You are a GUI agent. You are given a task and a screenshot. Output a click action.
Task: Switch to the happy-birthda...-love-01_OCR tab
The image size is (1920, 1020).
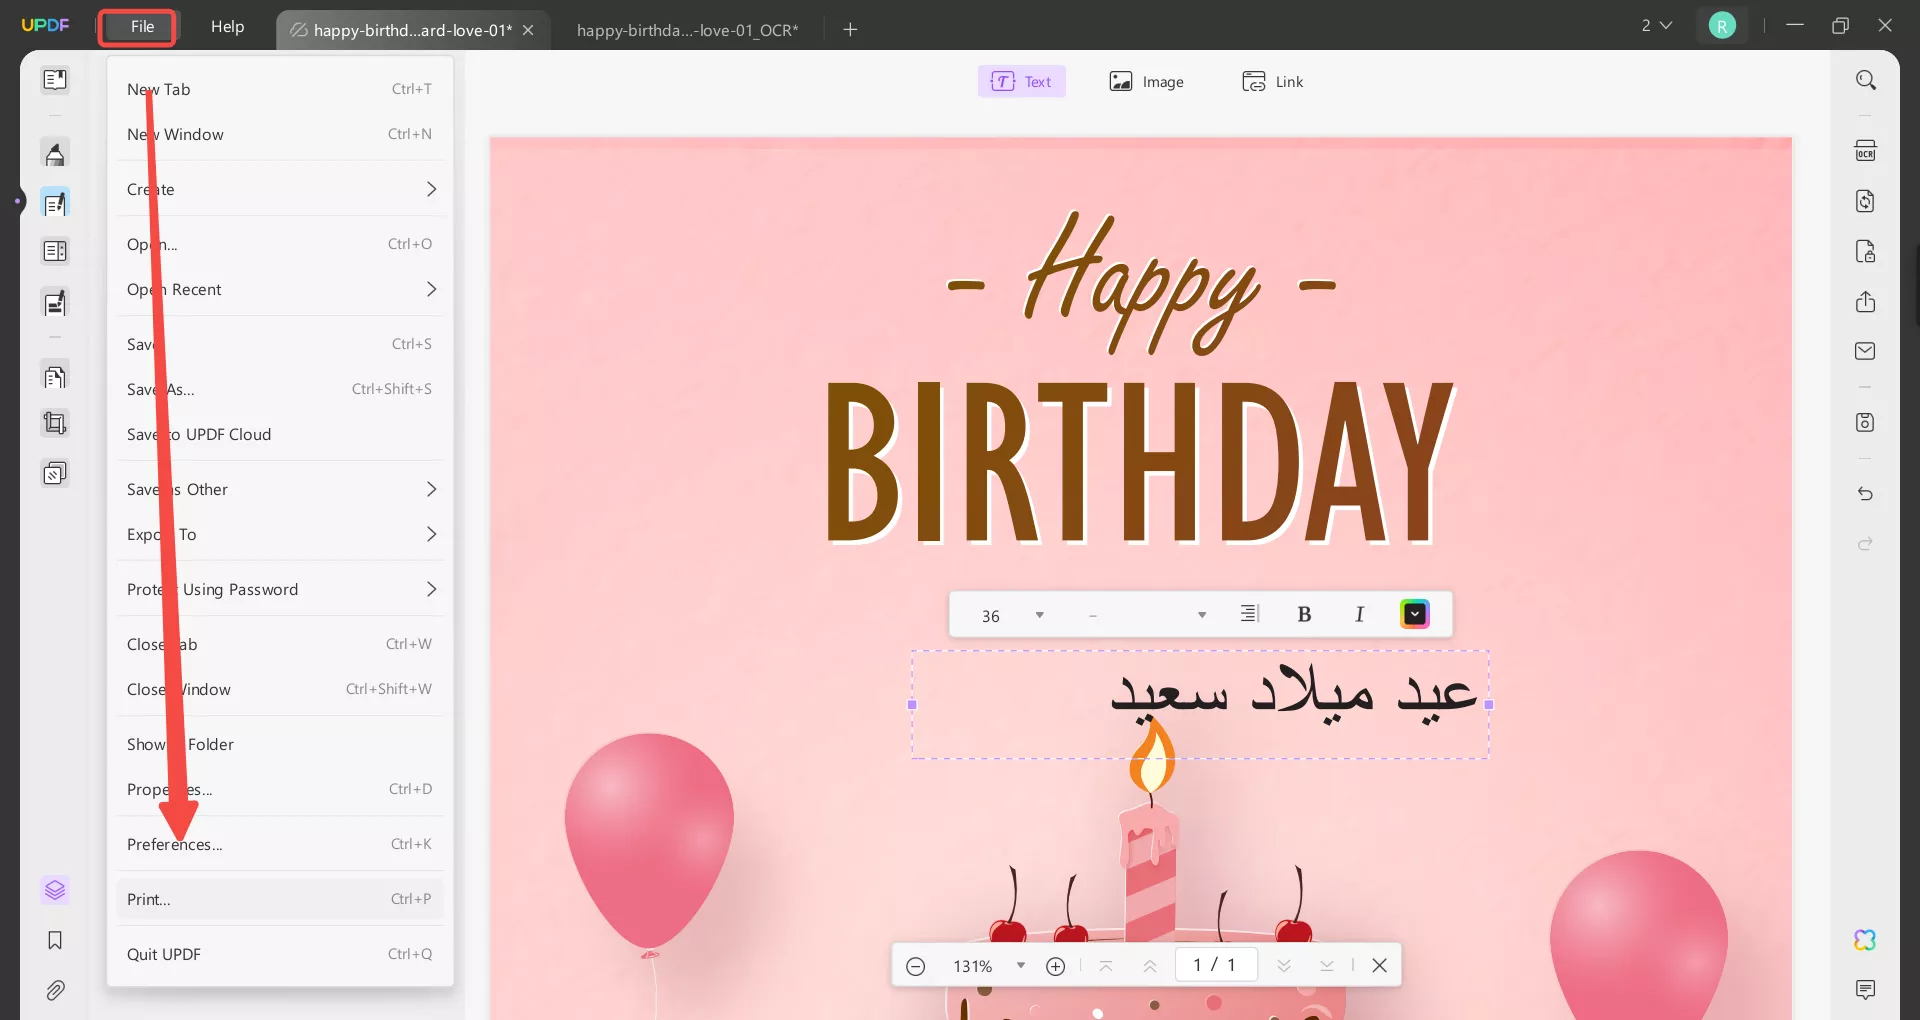[x=687, y=29]
